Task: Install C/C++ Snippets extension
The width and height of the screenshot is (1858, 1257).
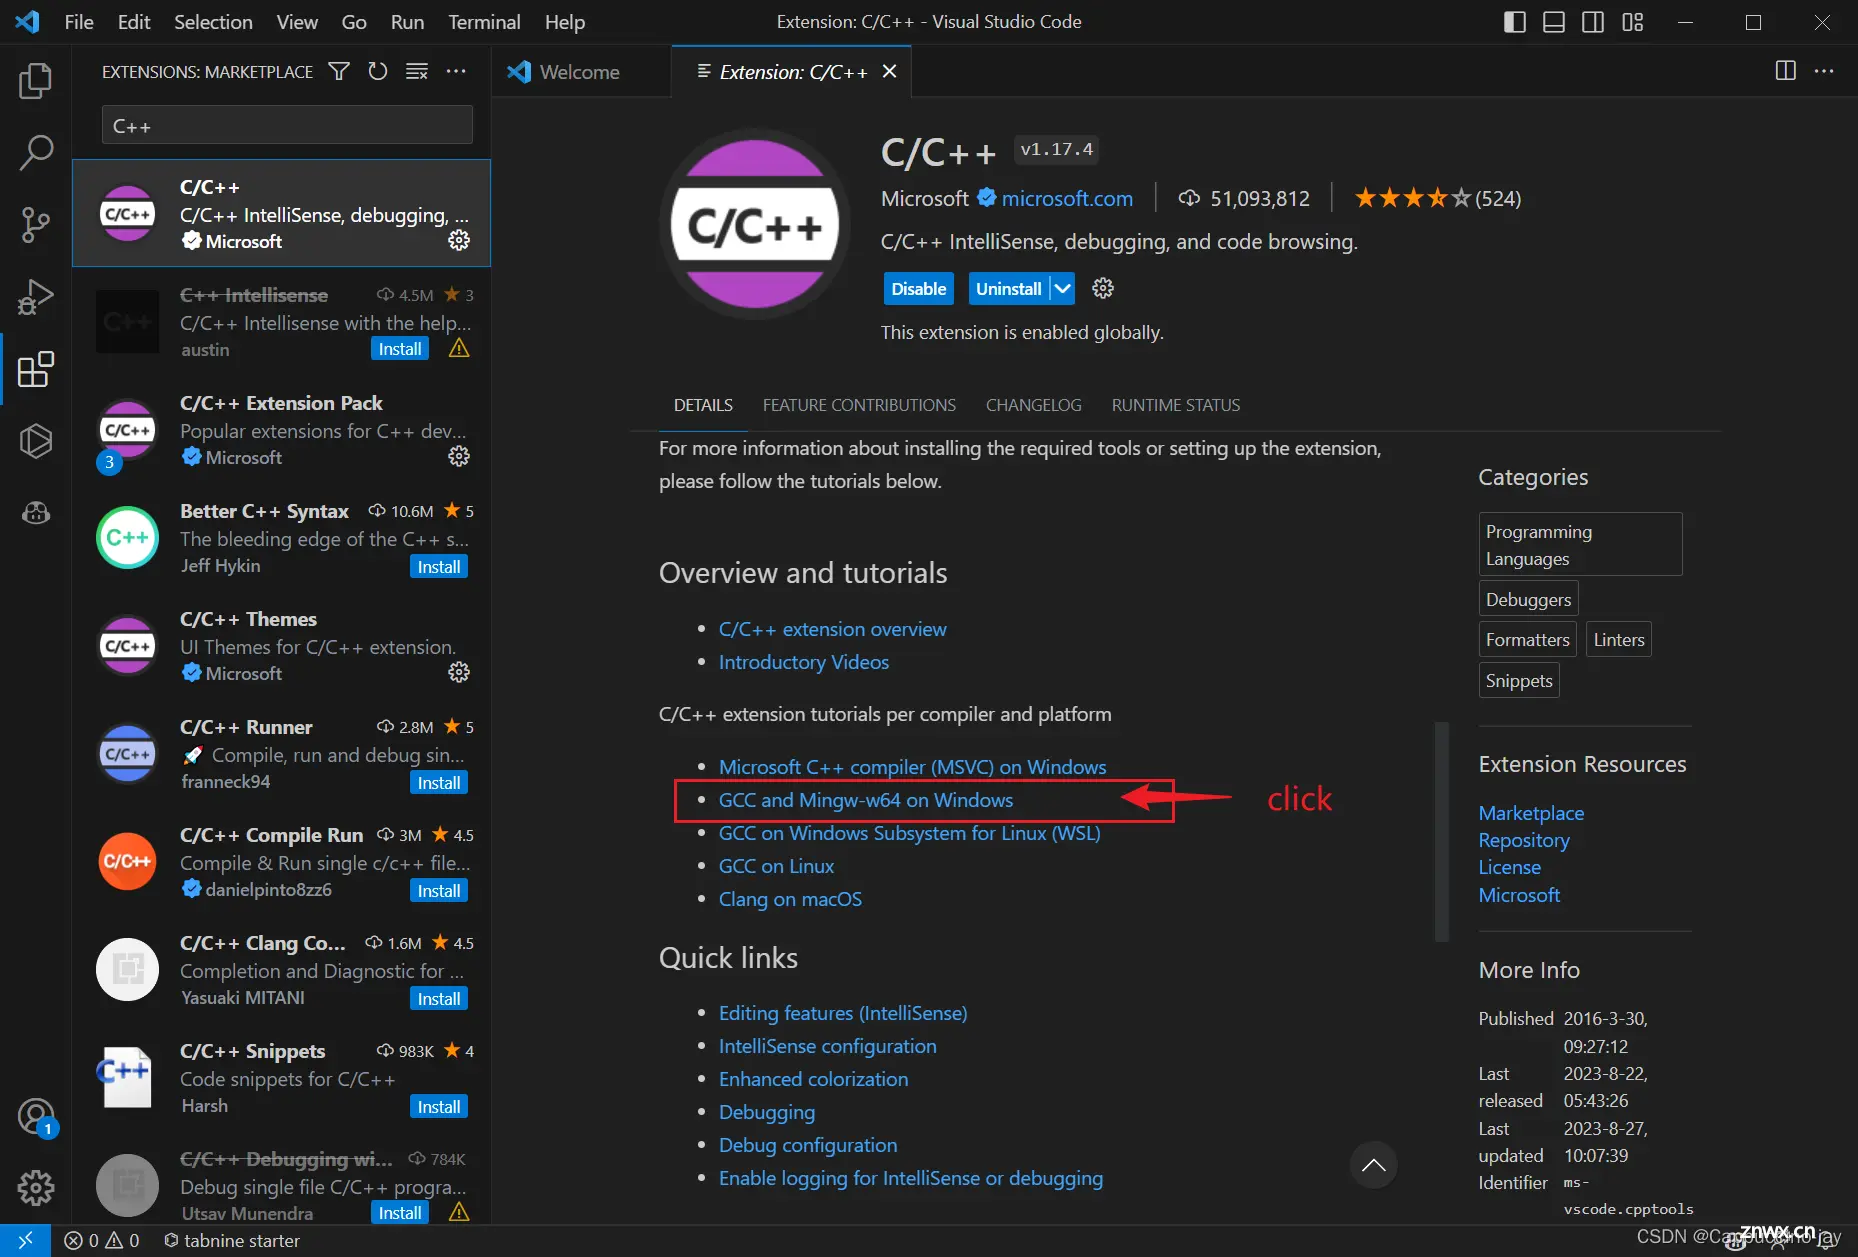Action: [439, 1107]
